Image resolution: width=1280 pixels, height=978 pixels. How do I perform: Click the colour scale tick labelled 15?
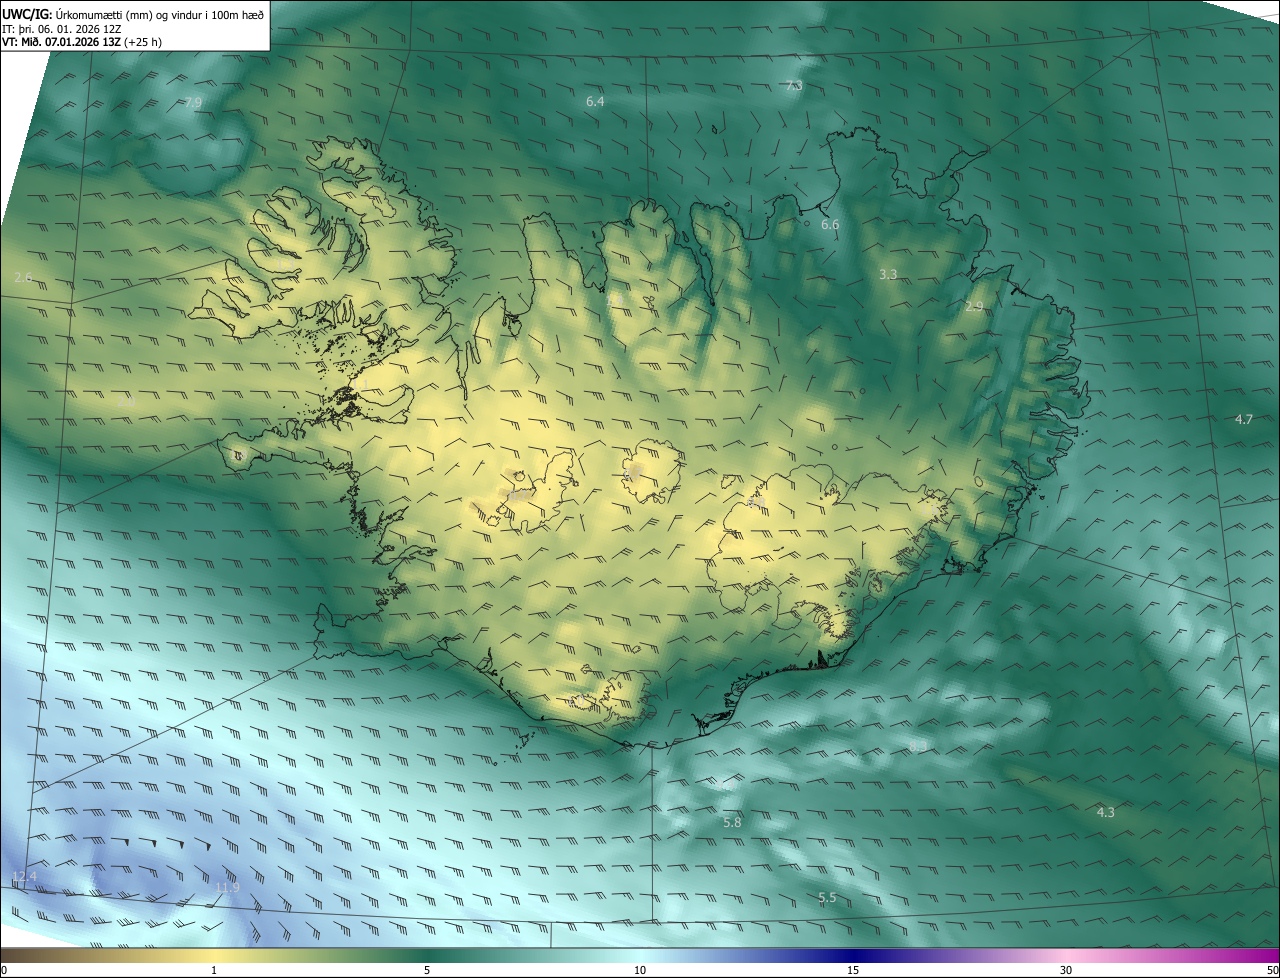[x=853, y=970]
